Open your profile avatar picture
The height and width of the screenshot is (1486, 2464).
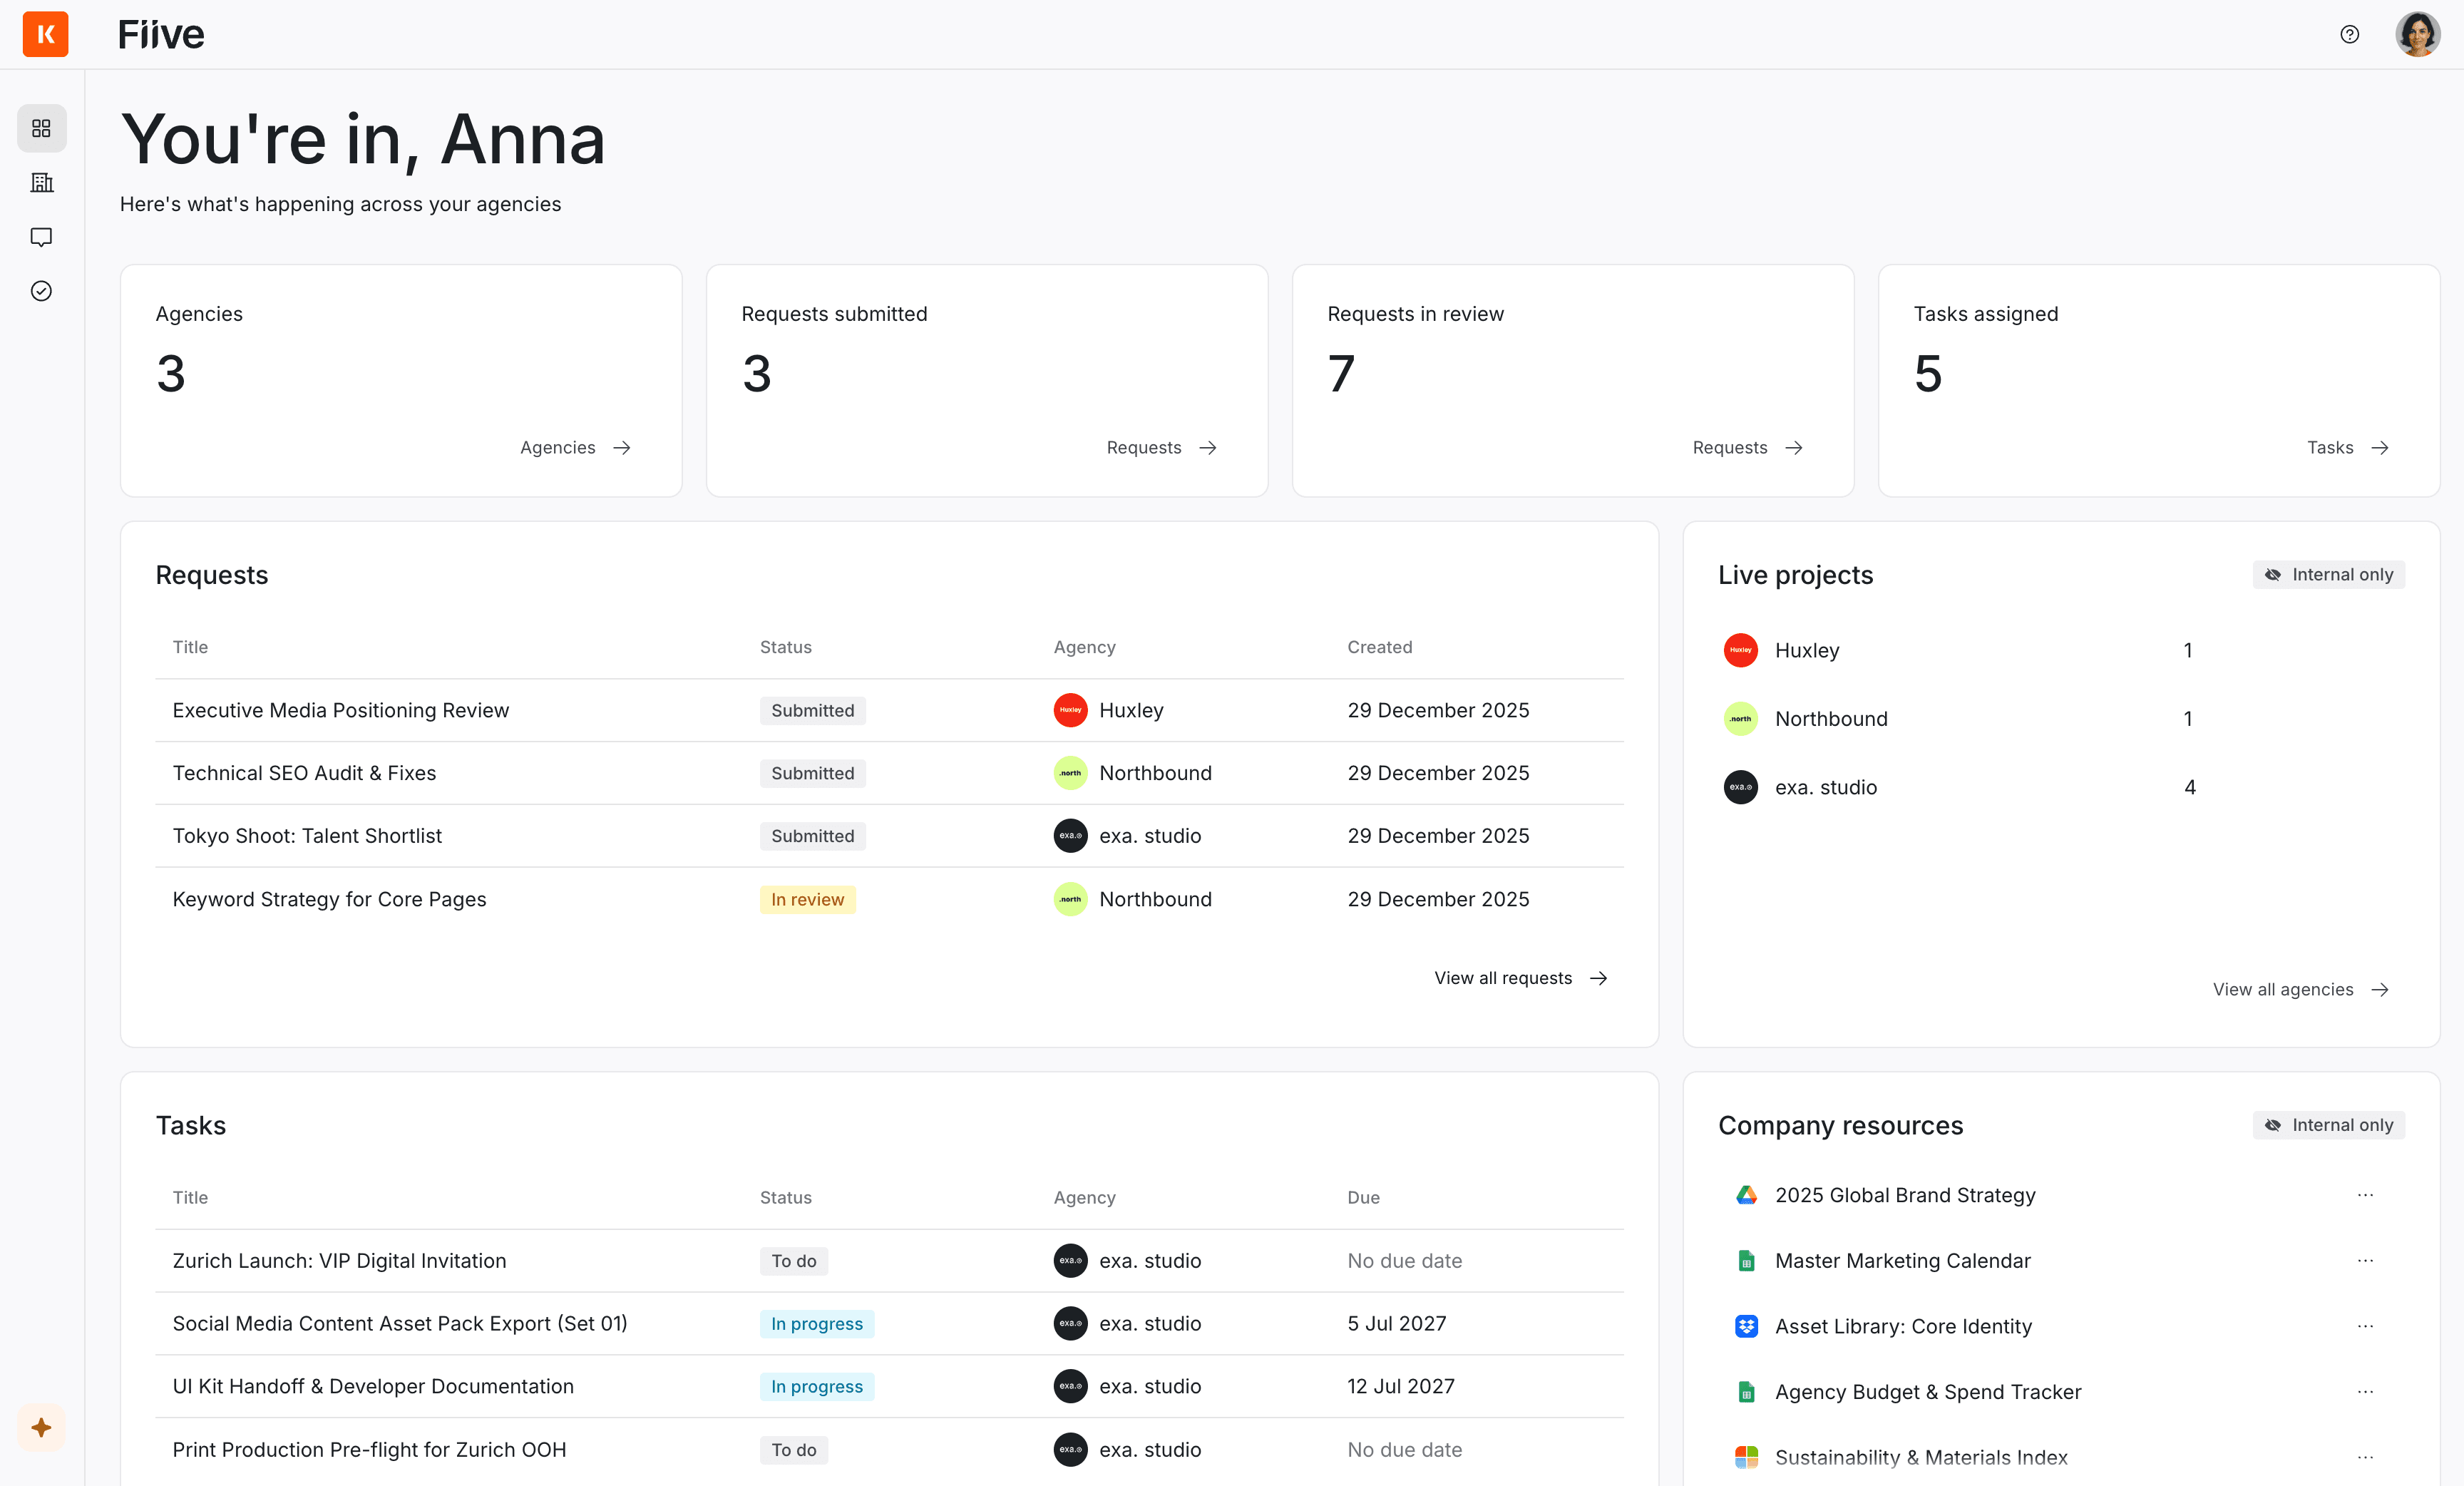point(2418,34)
